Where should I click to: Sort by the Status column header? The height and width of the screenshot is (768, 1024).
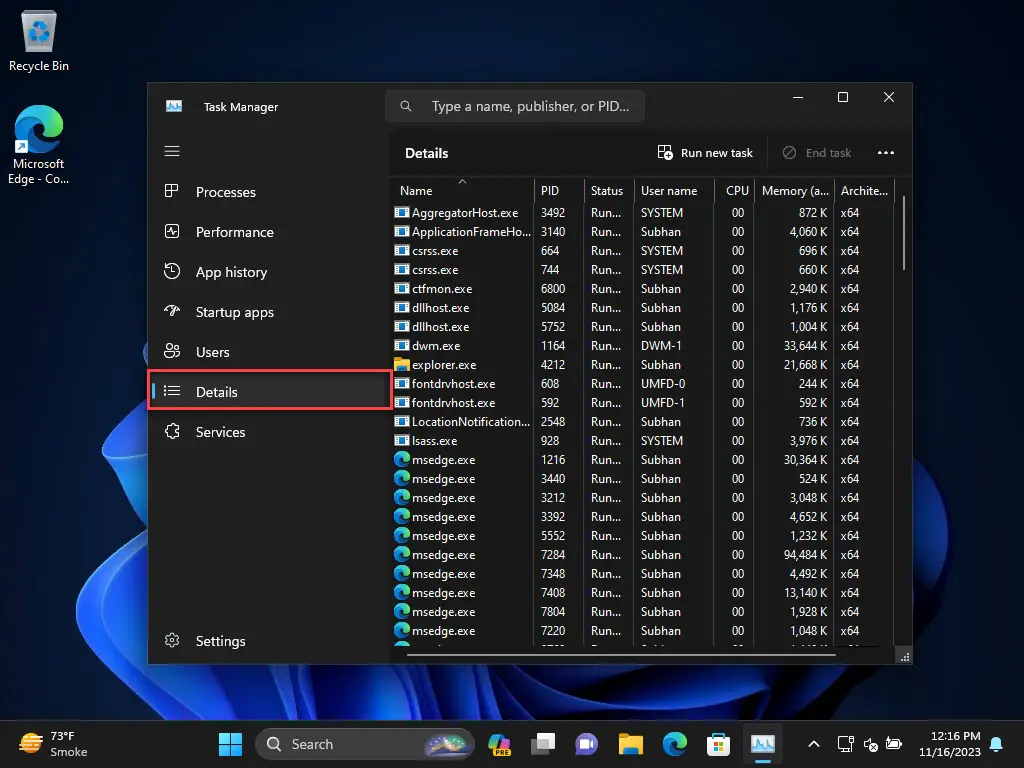pos(608,190)
